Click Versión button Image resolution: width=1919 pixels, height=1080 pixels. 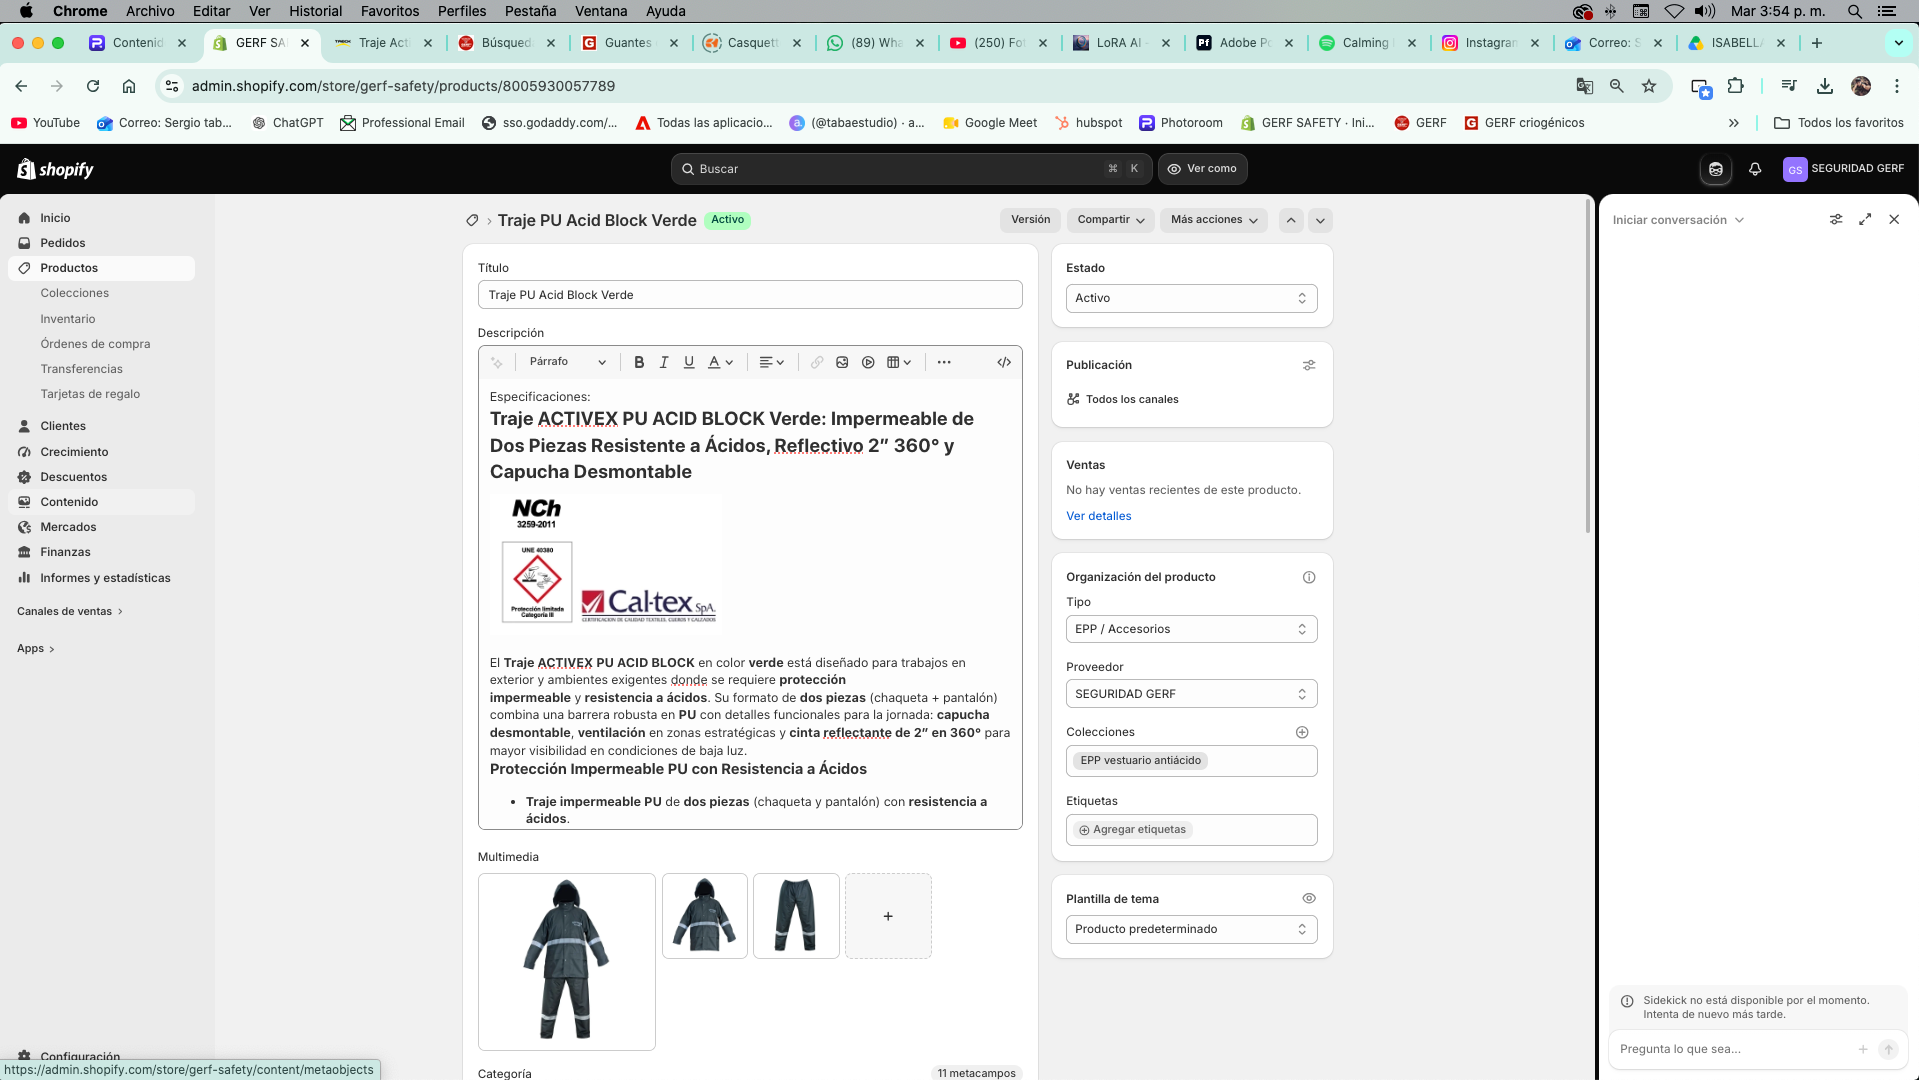pos(1030,220)
